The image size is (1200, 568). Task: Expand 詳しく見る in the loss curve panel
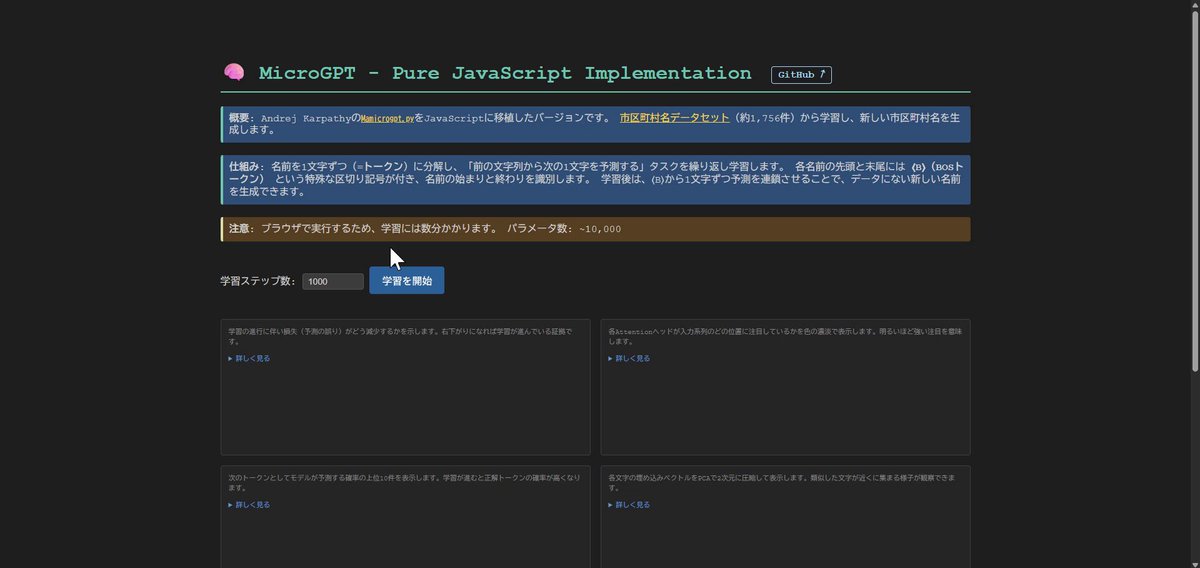tap(249, 358)
